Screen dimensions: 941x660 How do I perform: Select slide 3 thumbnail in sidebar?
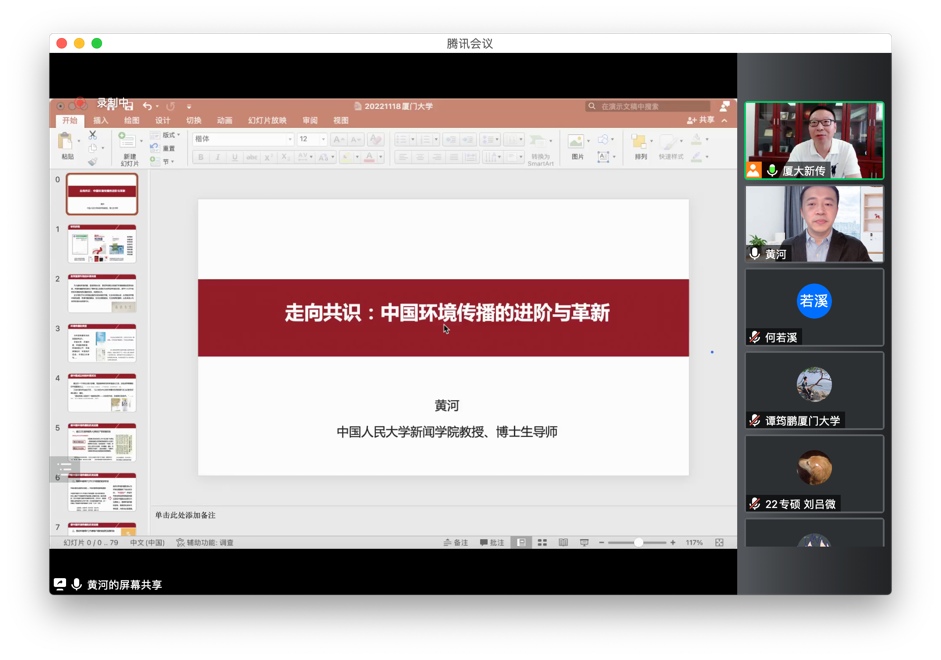[102, 343]
